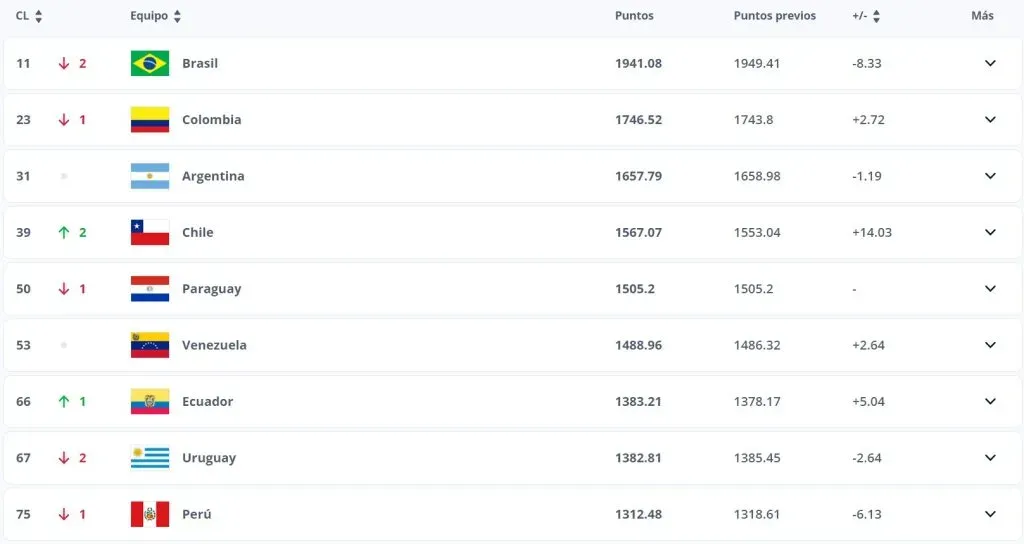The image size is (1024, 544).
Task: Click Argentina's 1657.79 points value
Action: 638,176
